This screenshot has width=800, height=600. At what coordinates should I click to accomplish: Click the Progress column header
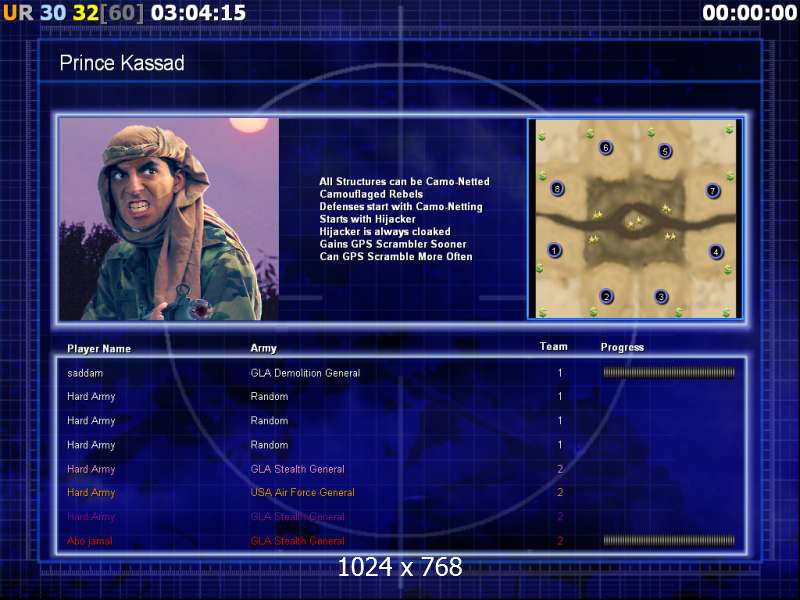pyautogui.click(x=622, y=347)
